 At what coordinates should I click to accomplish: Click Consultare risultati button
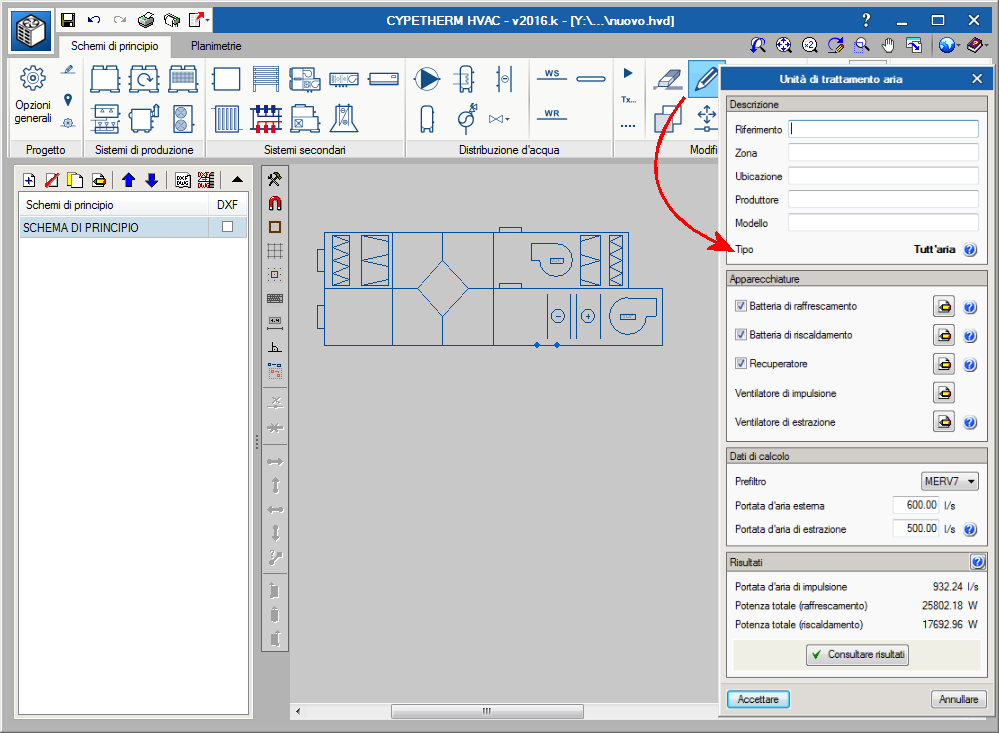click(x=857, y=655)
